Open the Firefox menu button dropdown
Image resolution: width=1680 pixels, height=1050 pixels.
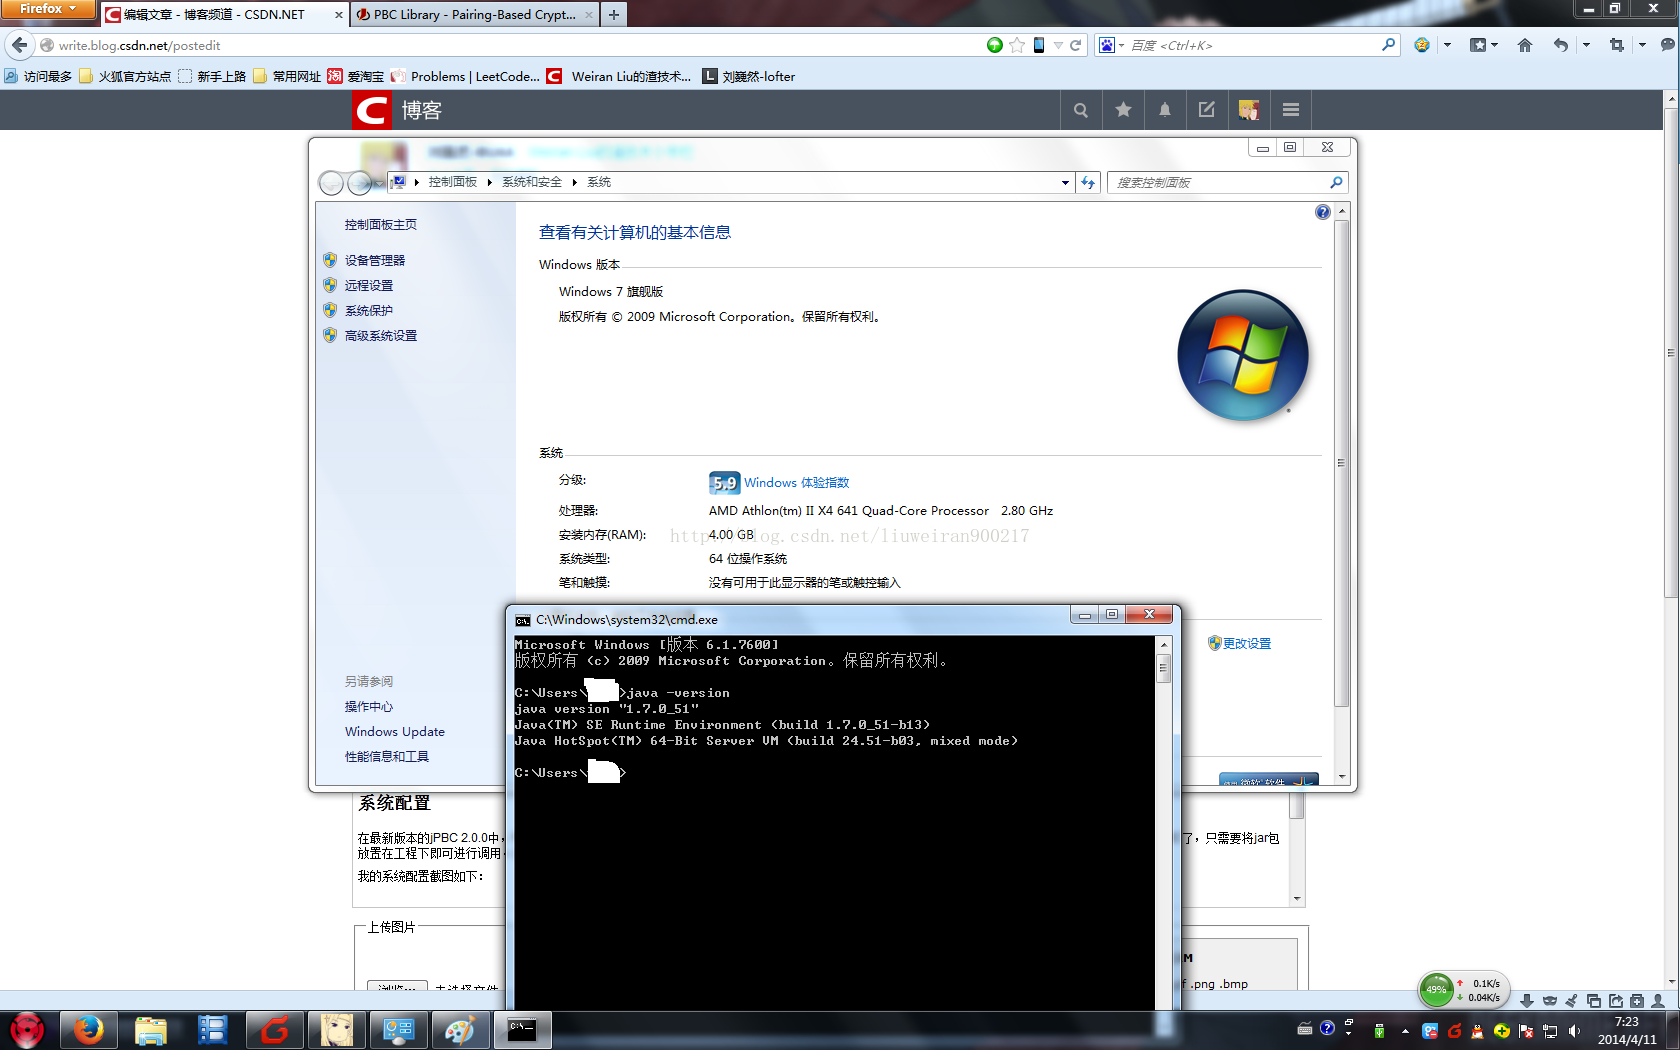(48, 9)
